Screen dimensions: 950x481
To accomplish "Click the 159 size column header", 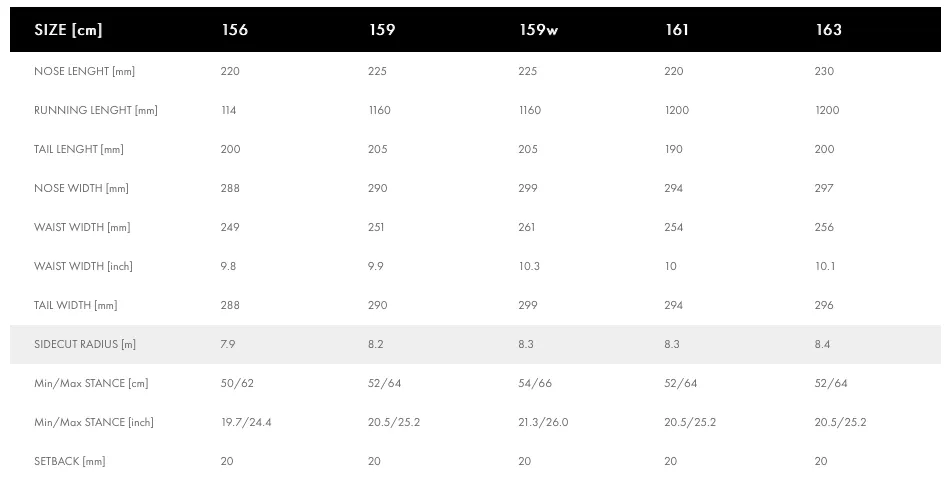I will [x=382, y=30].
